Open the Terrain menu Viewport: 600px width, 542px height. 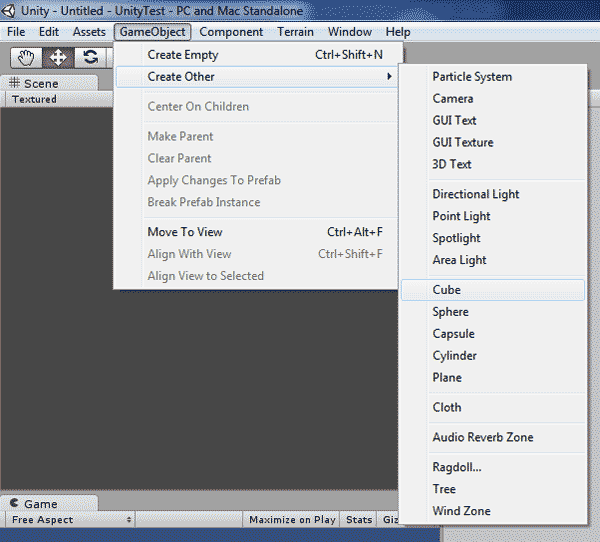[x=295, y=32]
